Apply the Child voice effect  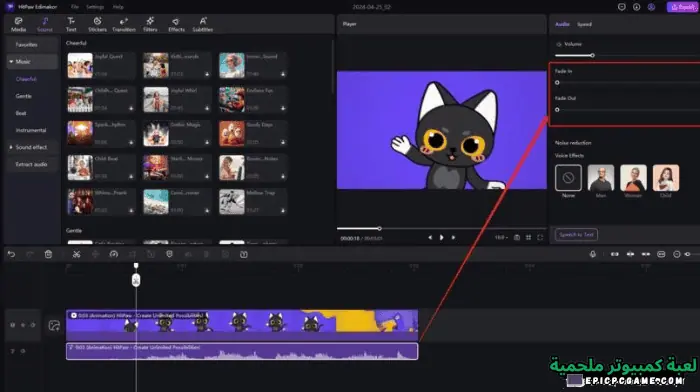point(666,178)
